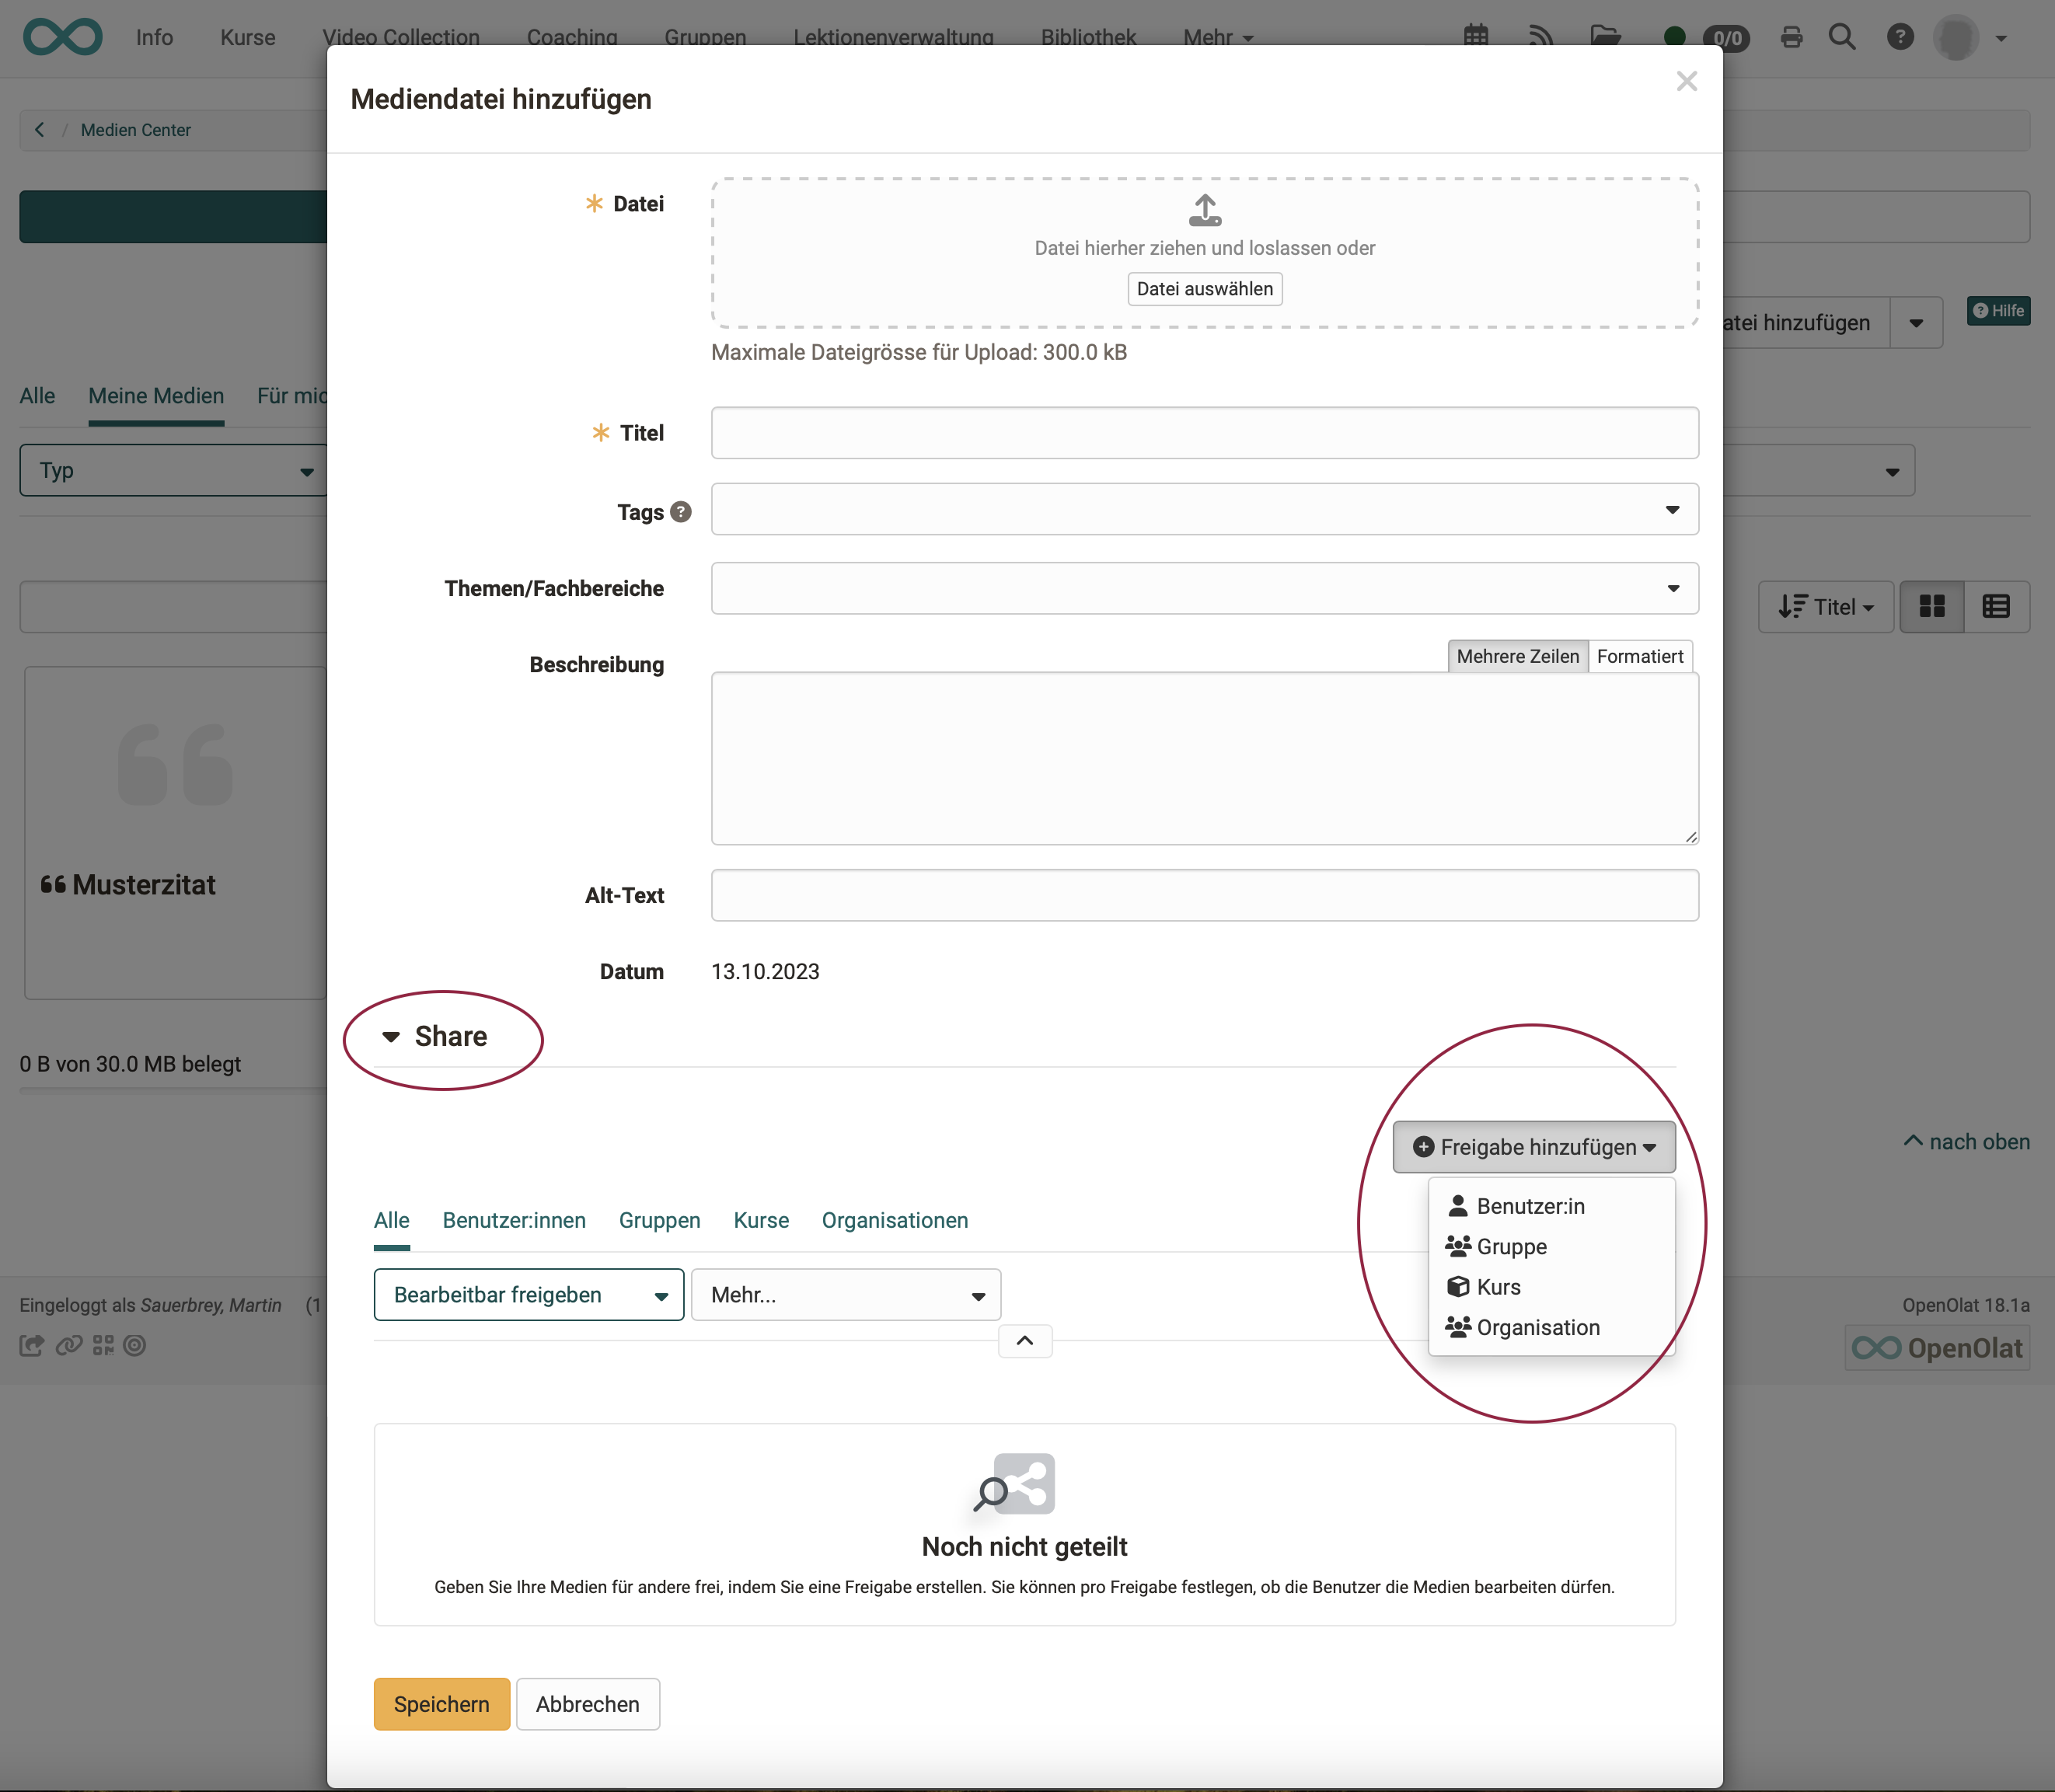This screenshot has height=1792, width=2055.
Task: Click the upload file icon
Action: 1204,210
